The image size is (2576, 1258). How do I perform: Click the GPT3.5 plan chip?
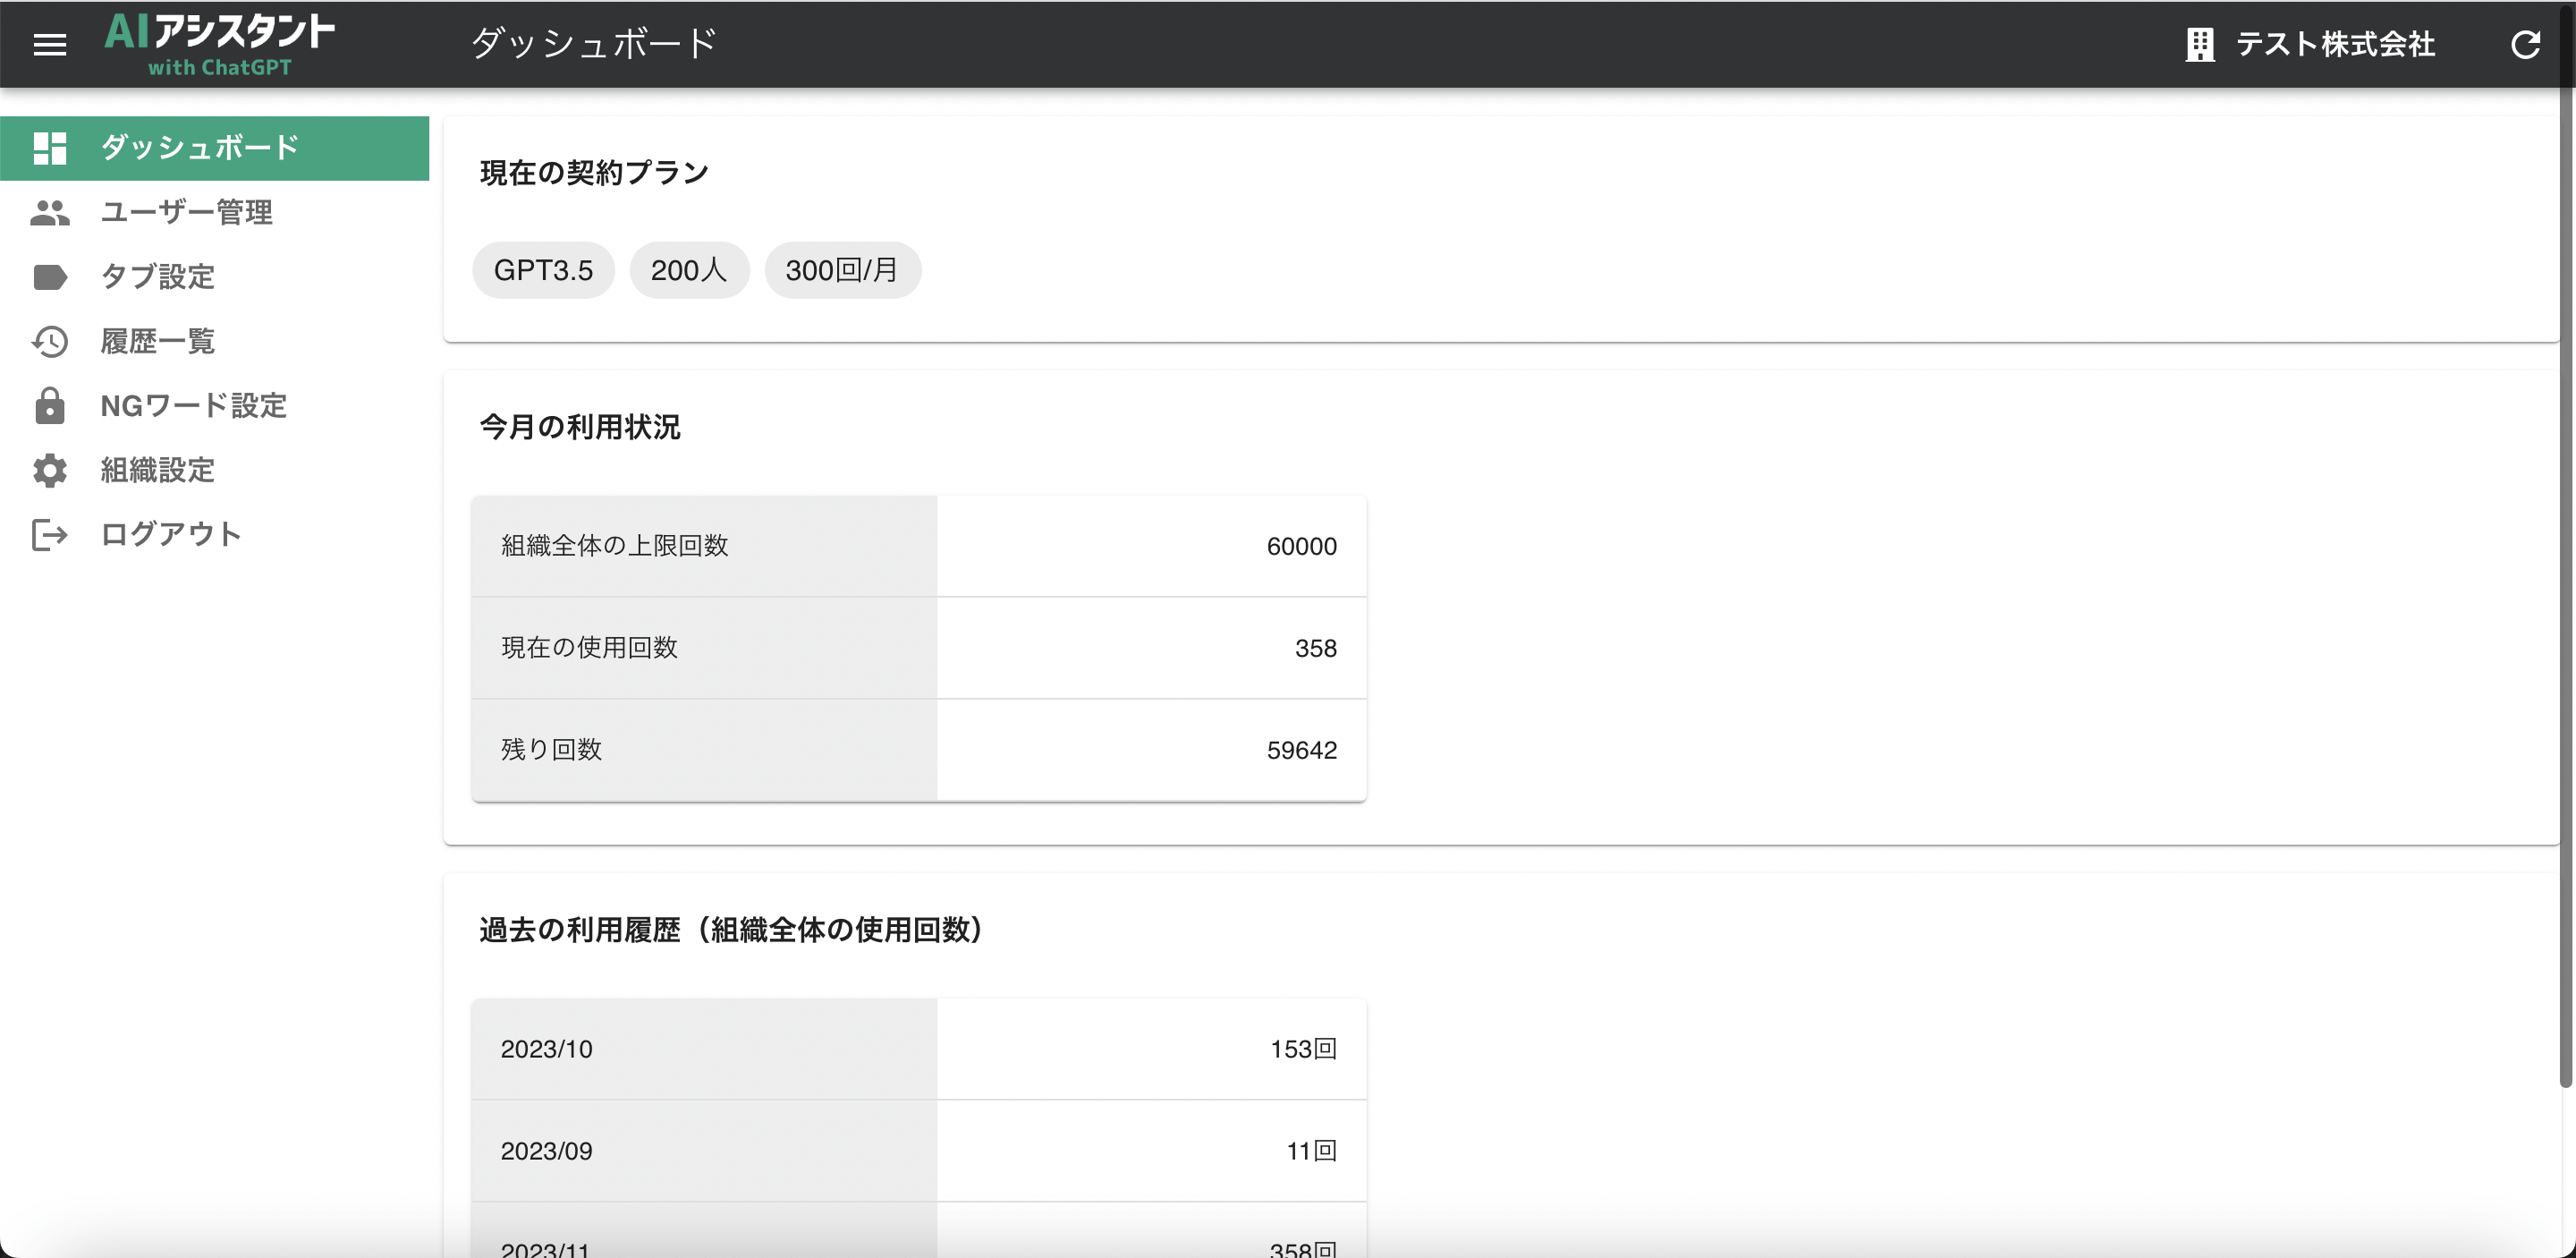click(543, 270)
